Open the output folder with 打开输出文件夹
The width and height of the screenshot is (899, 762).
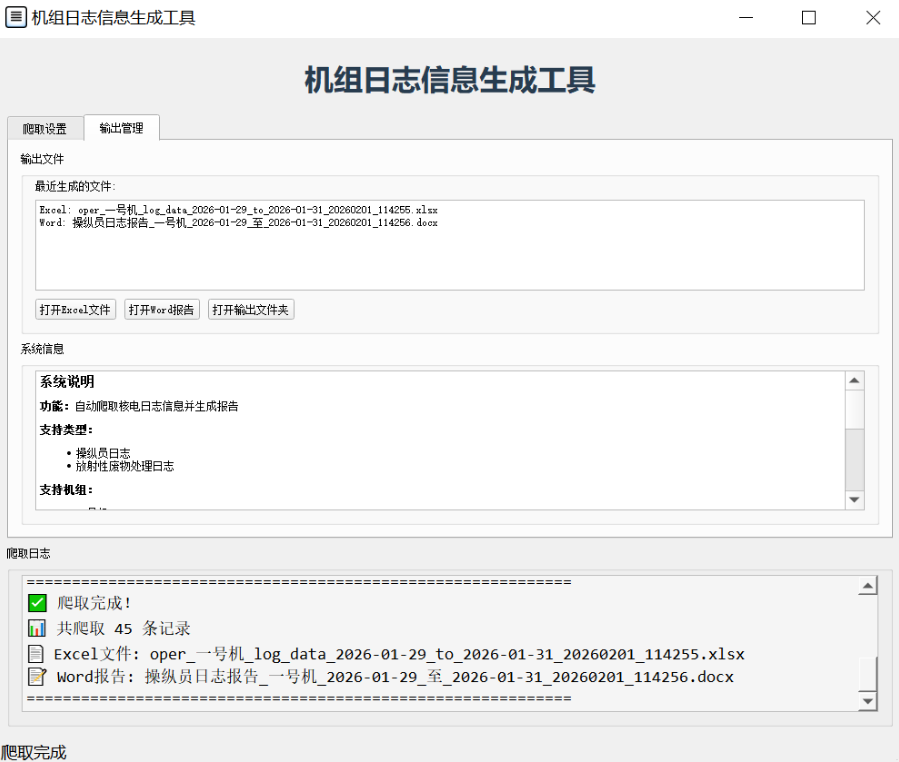pyautogui.click(x=251, y=310)
